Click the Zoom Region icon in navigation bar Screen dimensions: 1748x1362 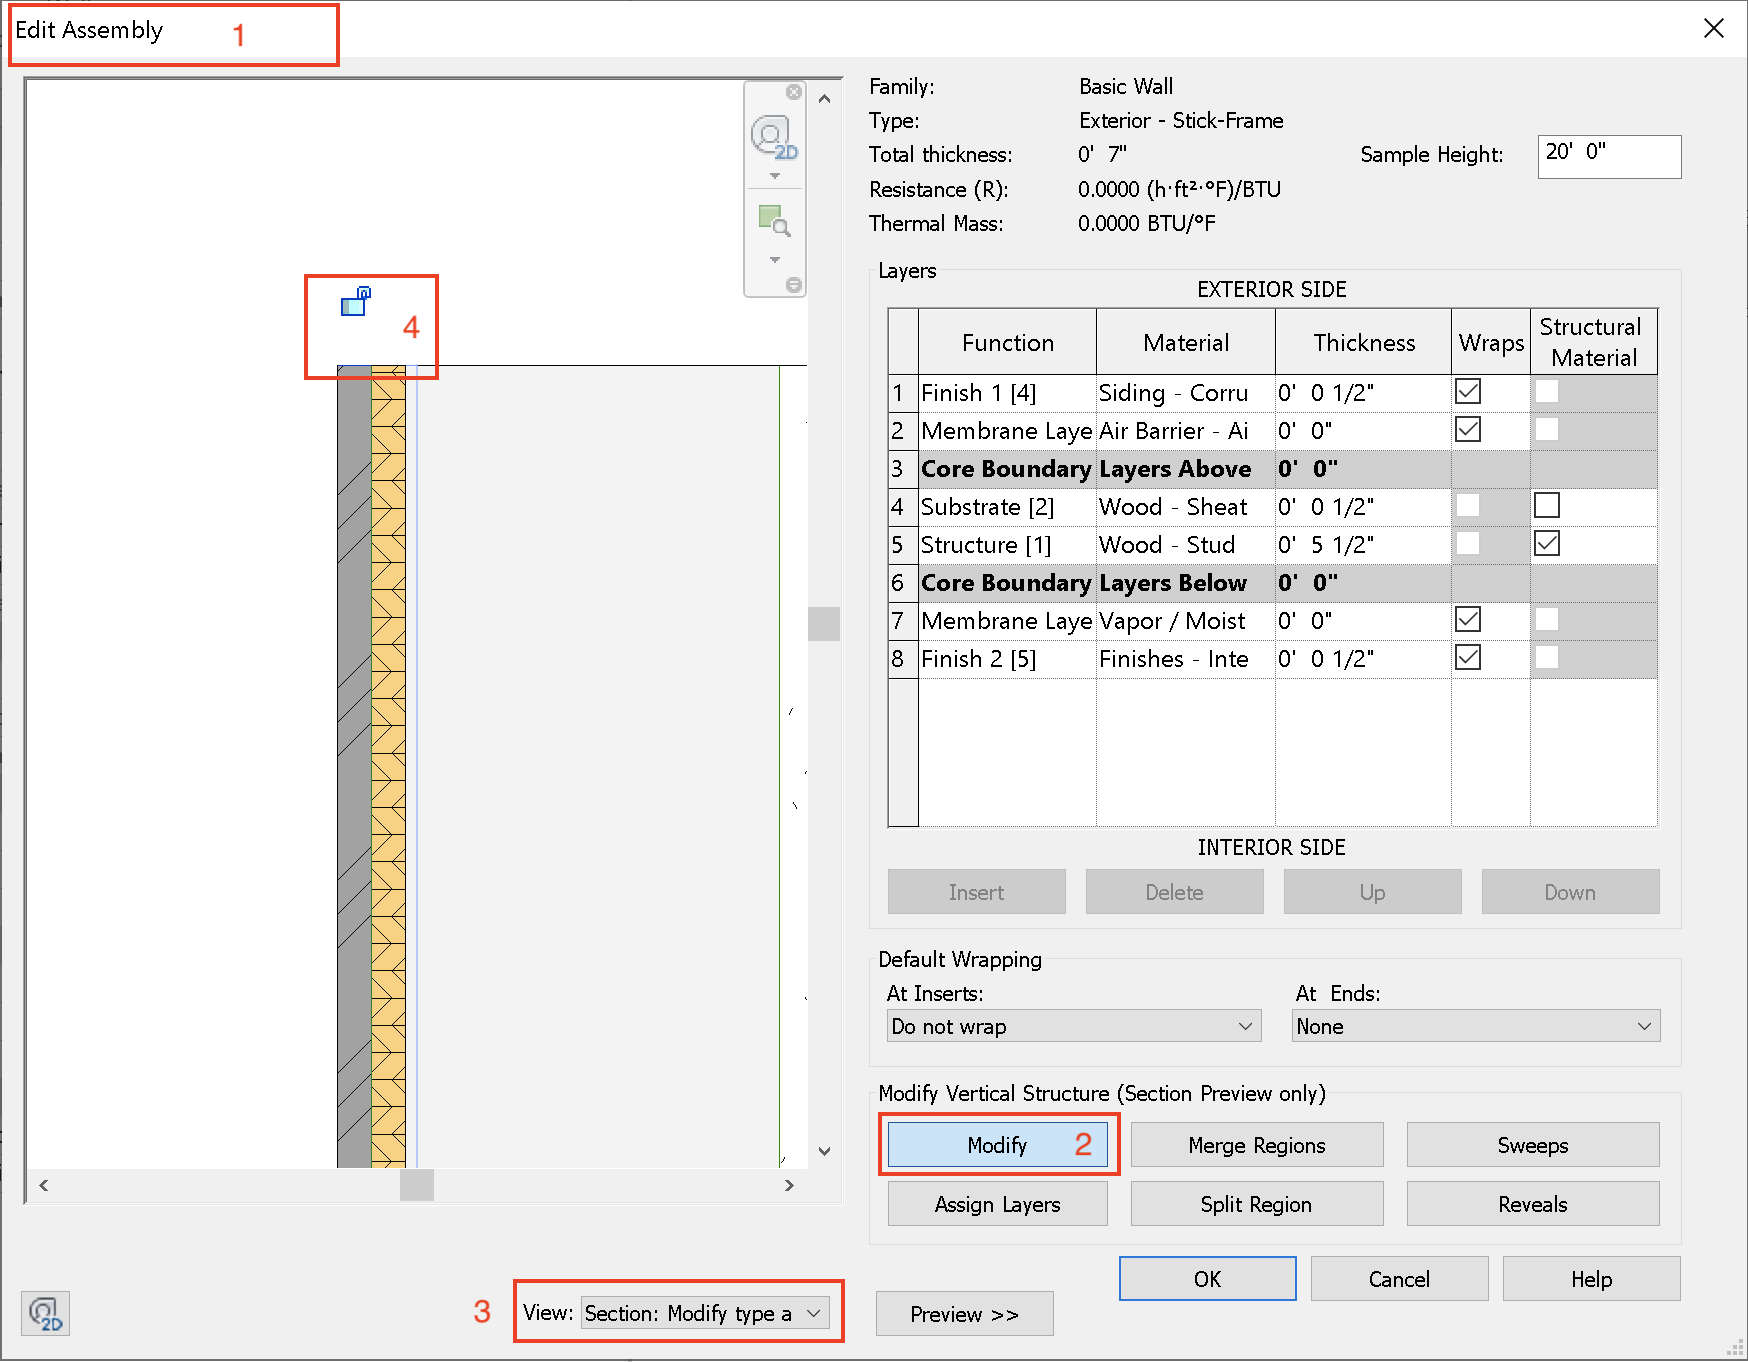pyautogui.click(x=774, y=220)
